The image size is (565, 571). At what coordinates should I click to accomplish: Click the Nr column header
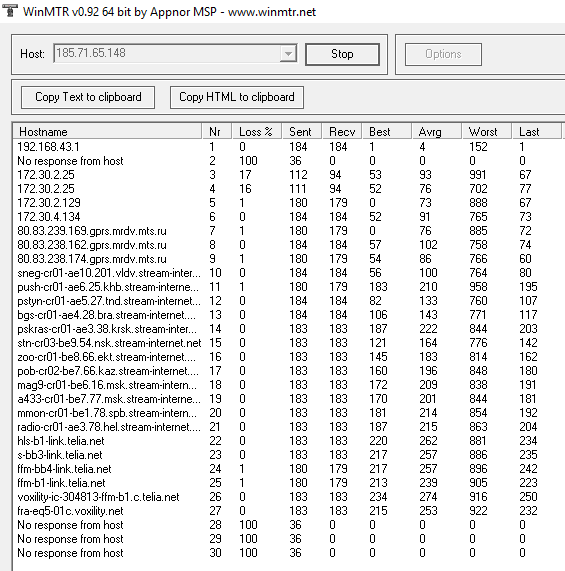click(217, 131)
